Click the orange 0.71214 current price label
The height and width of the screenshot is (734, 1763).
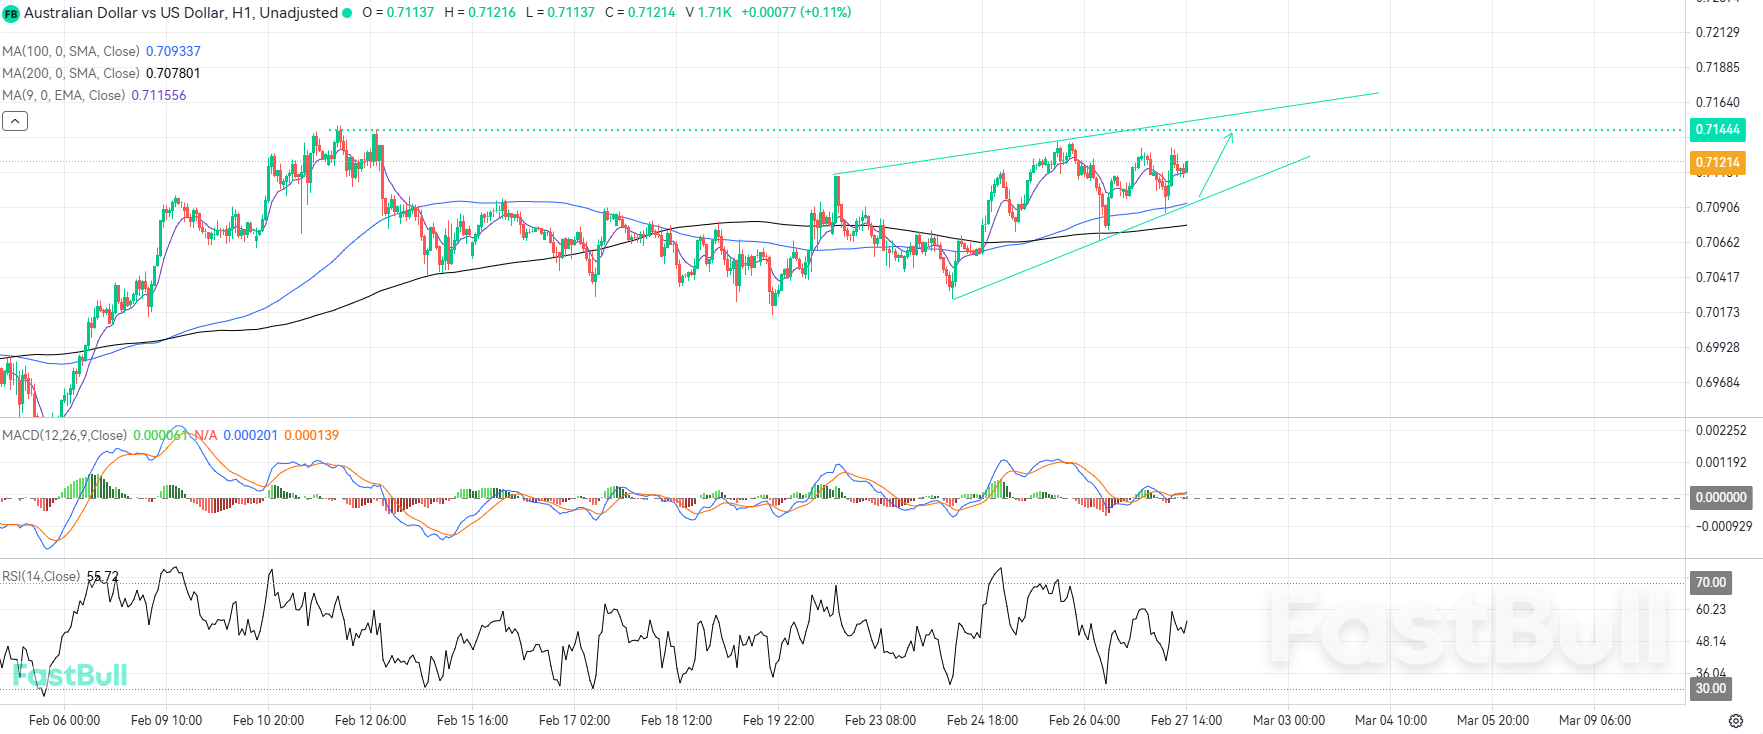coord(1717,162)
